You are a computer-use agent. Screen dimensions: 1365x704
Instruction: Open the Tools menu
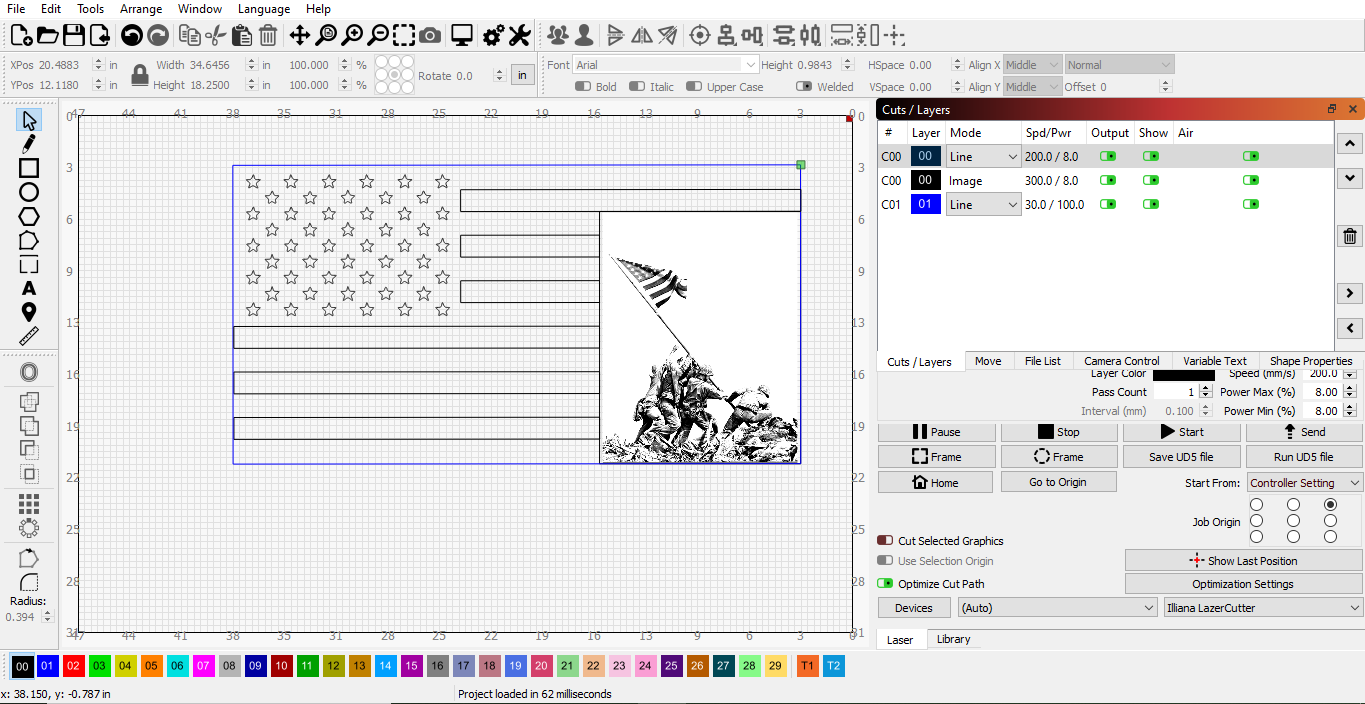click(x=91, y=9)
